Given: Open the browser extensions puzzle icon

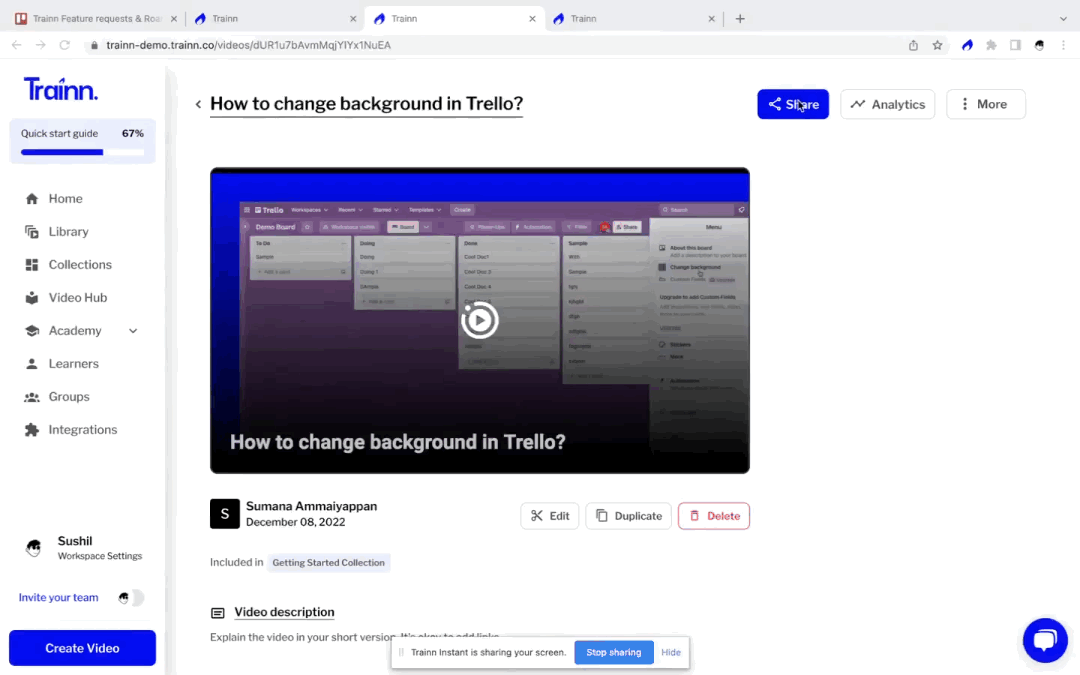Looking at the screenshot, I should tap(991, 45).
